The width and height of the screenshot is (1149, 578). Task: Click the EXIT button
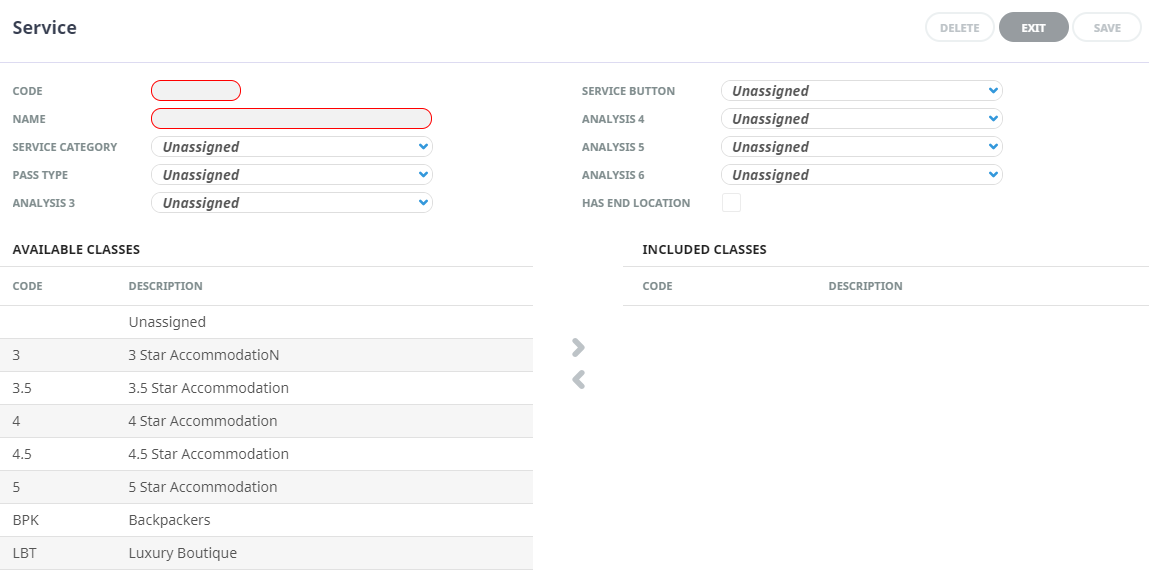[x=1033, y=27]
